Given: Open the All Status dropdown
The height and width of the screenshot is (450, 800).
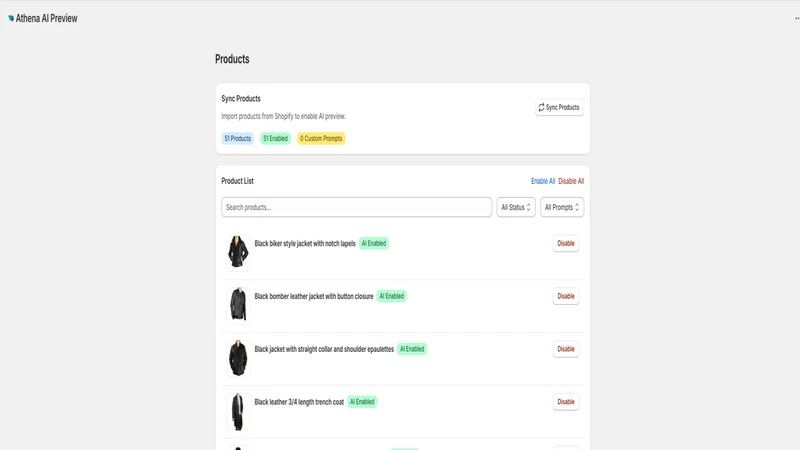Looking at the screenshot, I should 516,207.
